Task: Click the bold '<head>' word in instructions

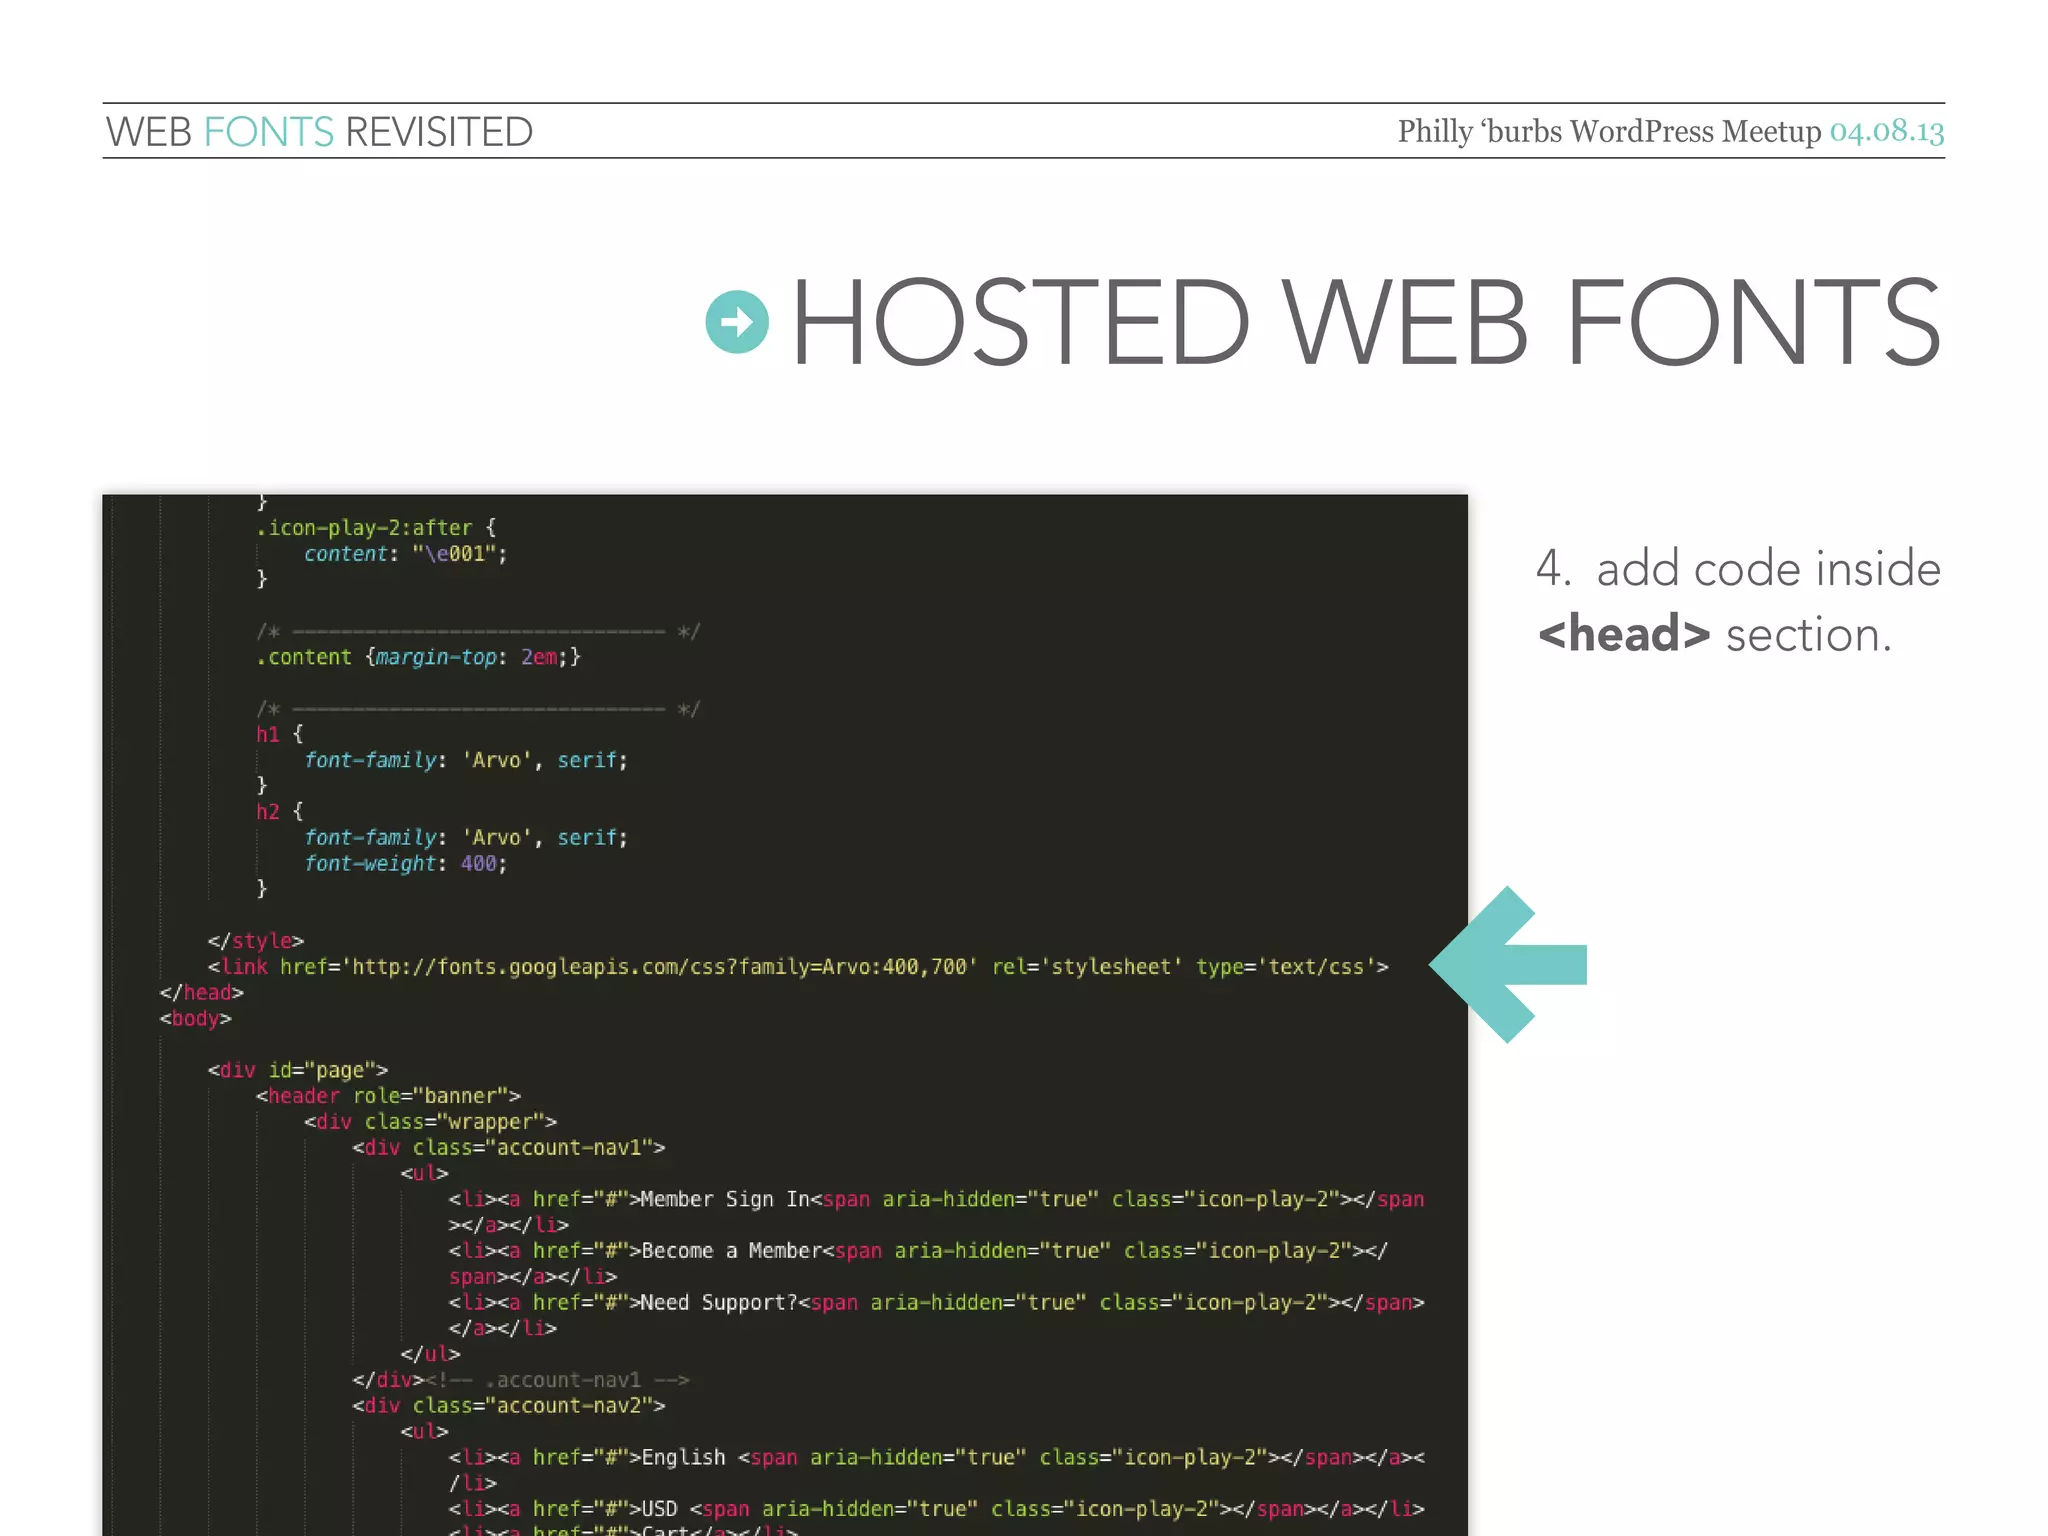Action: coord(1624,634)
